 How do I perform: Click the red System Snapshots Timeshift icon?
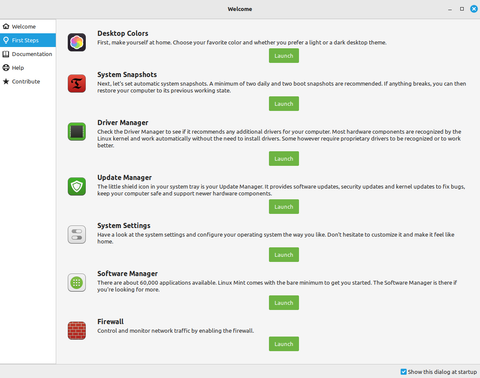click(x=77, y=83)
